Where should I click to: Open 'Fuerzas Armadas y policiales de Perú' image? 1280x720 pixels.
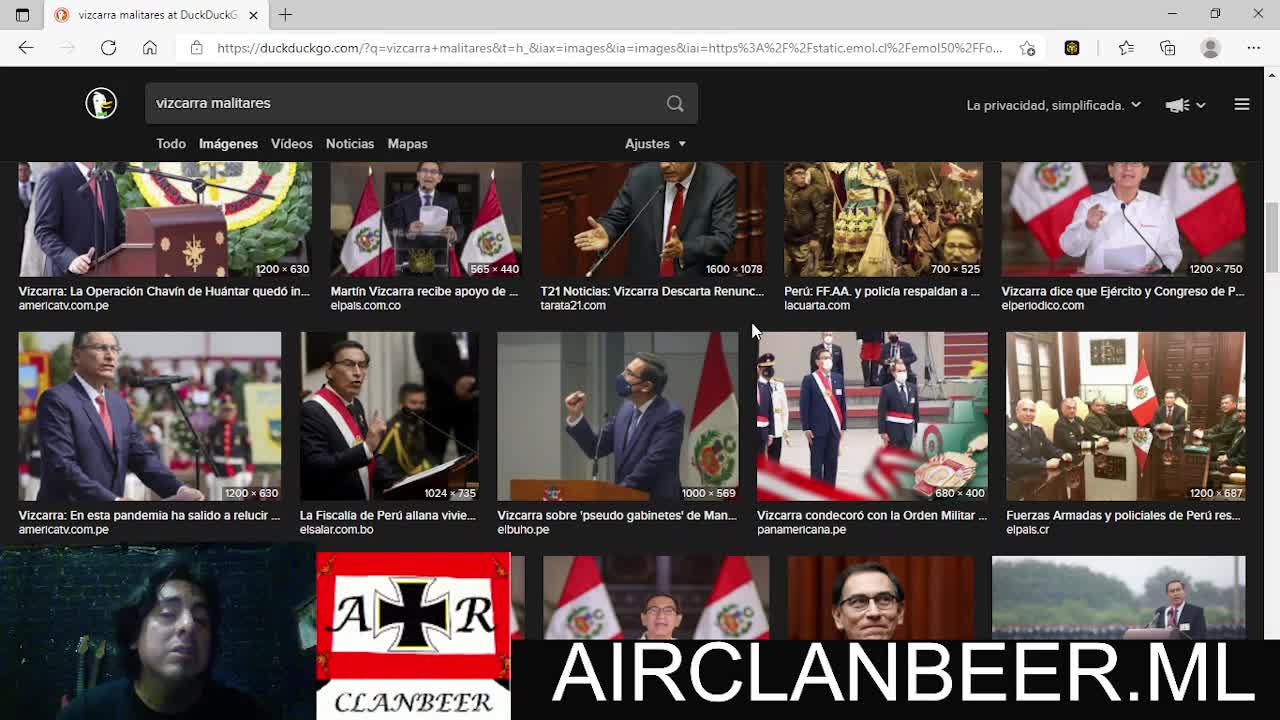coord(1126,416)
